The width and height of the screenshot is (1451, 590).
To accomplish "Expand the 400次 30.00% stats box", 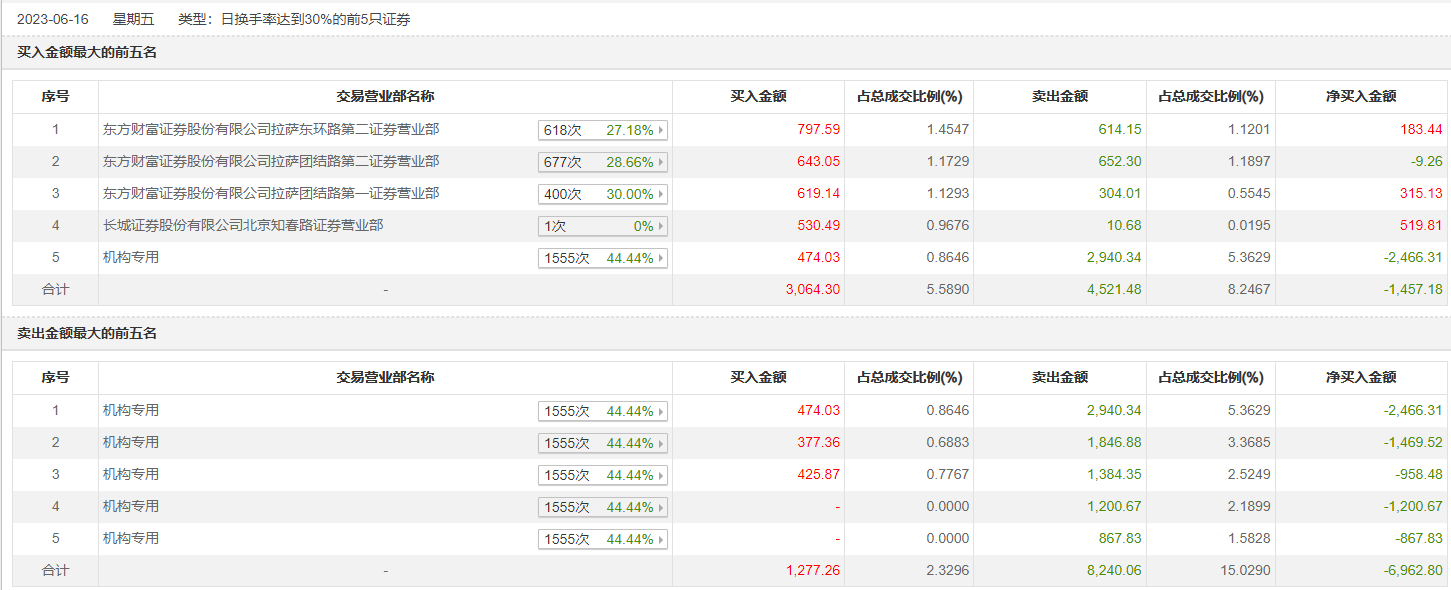I will [603, 194].
